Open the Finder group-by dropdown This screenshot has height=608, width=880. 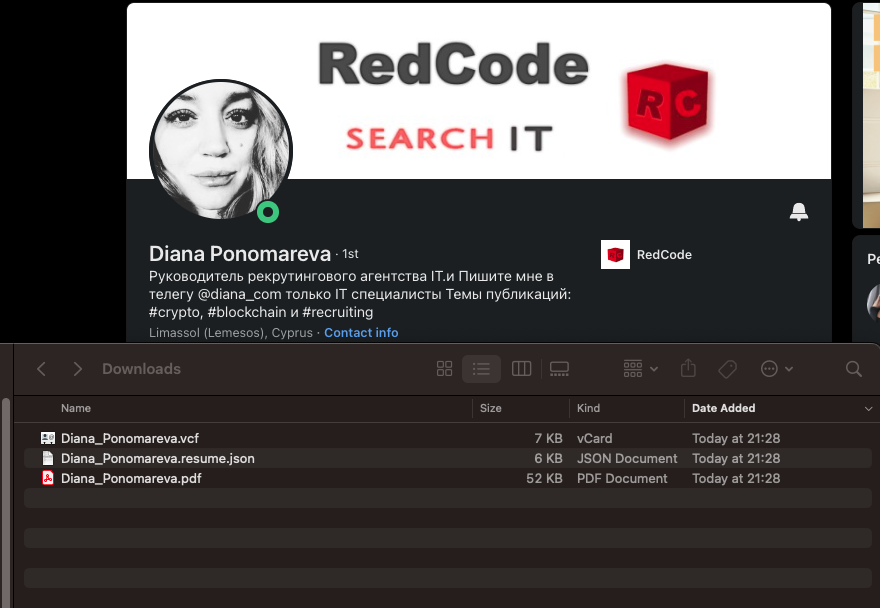pos(640,369)
